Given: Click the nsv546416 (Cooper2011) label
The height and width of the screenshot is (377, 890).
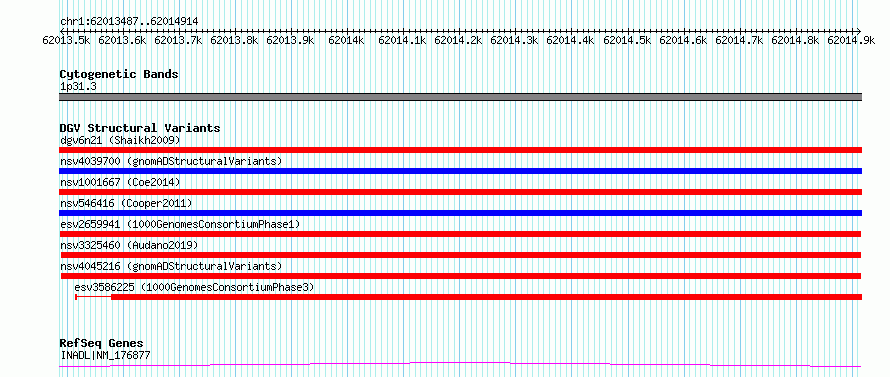Looking at the screenshot, I should [126, 203].
